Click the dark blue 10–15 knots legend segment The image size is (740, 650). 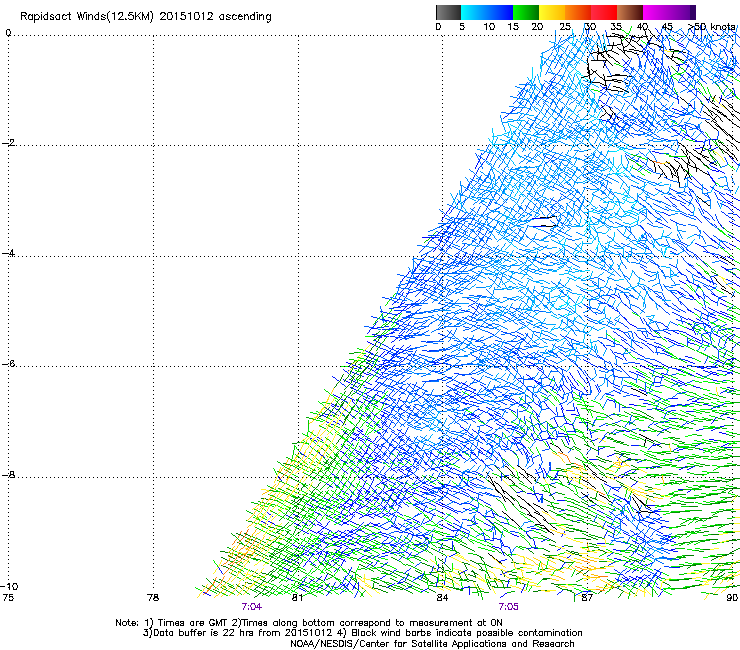[500, 12]
